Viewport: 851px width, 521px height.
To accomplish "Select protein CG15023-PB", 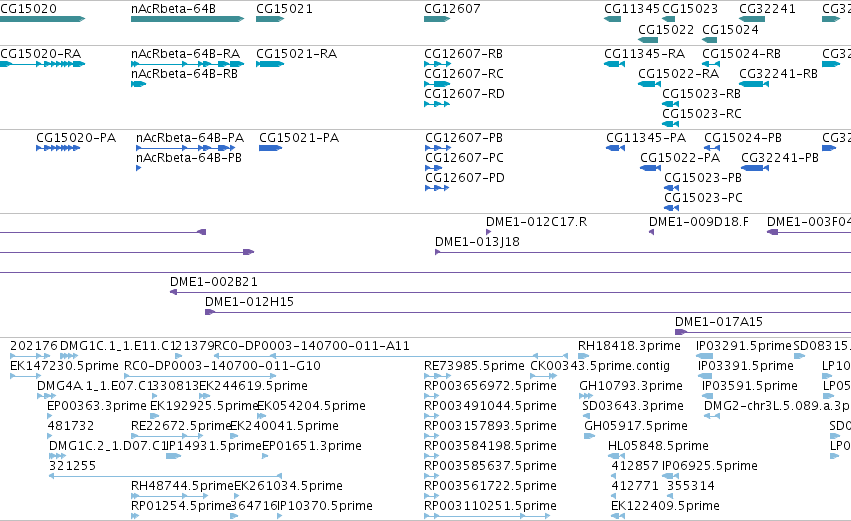I will pyautogui.click(x=703, y=178).
